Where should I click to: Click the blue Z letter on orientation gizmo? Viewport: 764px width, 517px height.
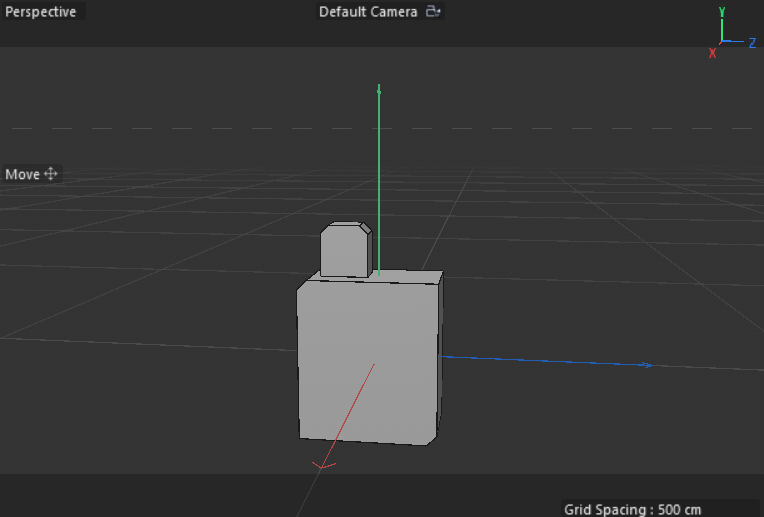click(x=751, y=43)
